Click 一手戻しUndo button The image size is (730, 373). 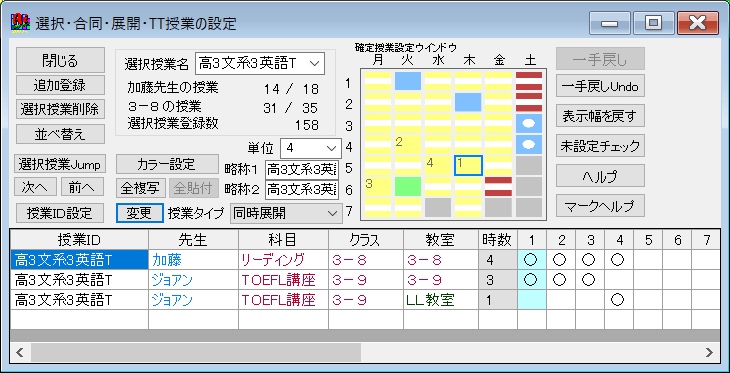click(x=600, y=86)
